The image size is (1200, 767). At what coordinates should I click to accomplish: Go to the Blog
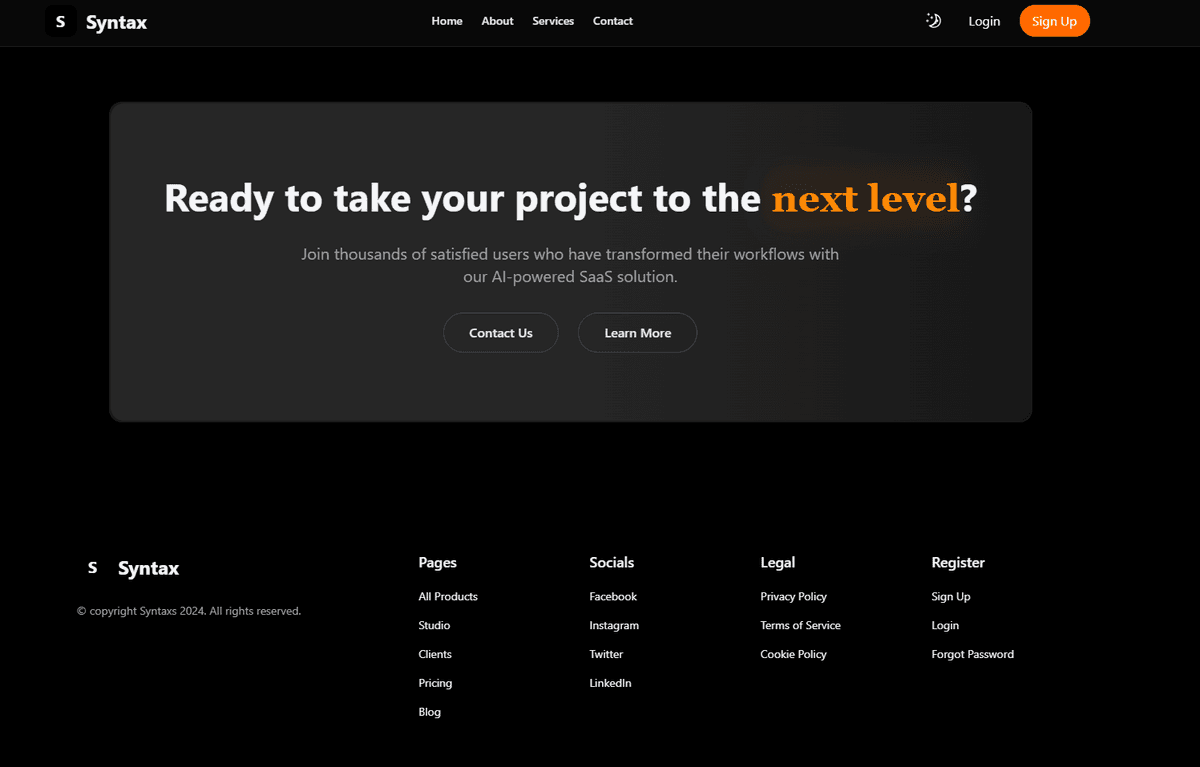429,711
